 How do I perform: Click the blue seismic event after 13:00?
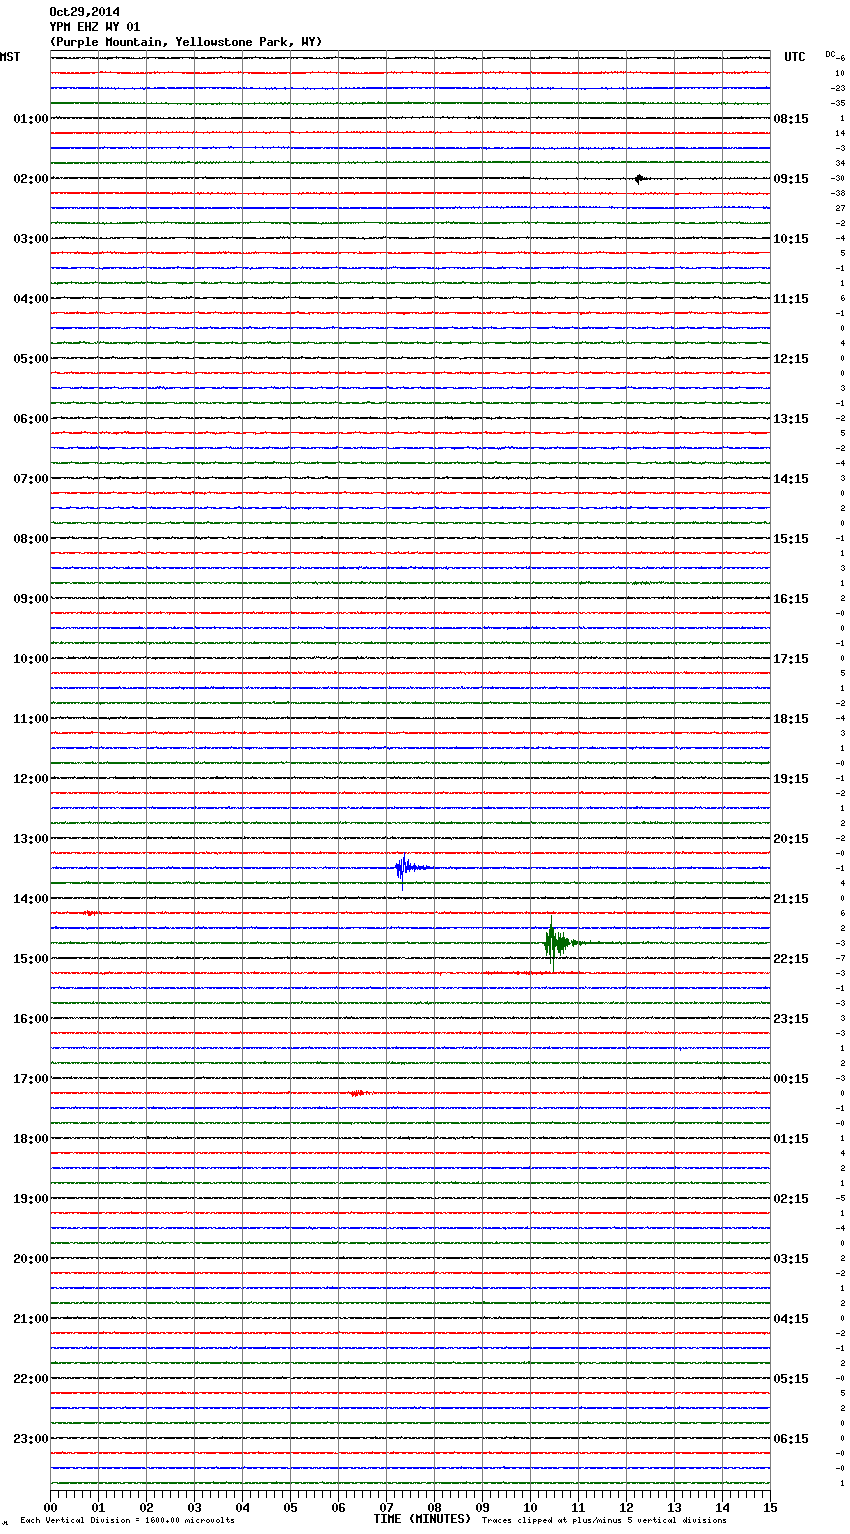404,868
